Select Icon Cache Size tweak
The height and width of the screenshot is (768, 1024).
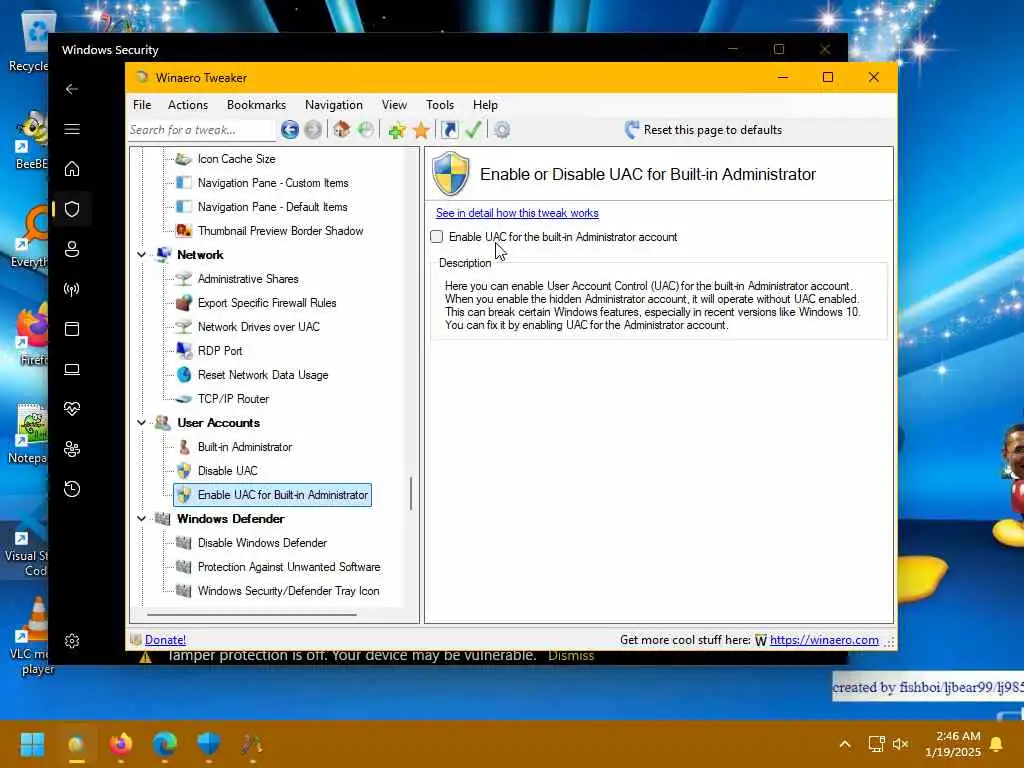(236, 159)
